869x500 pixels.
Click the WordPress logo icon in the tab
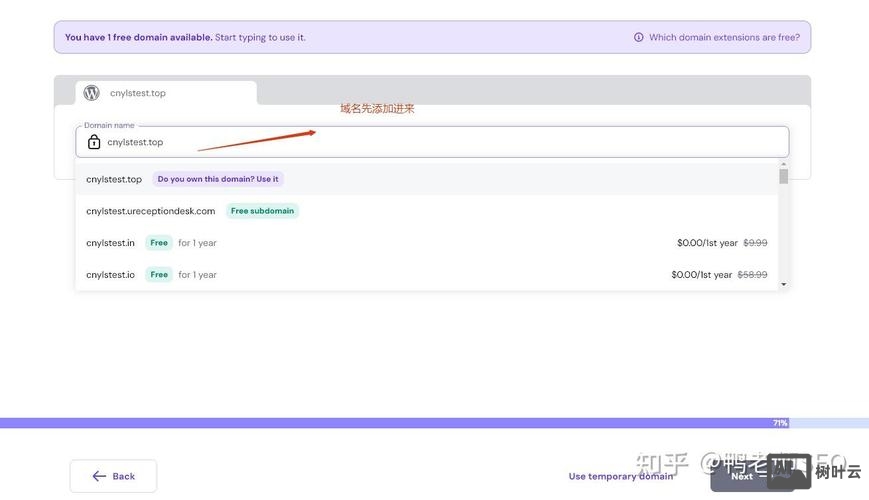coord(91,93)
